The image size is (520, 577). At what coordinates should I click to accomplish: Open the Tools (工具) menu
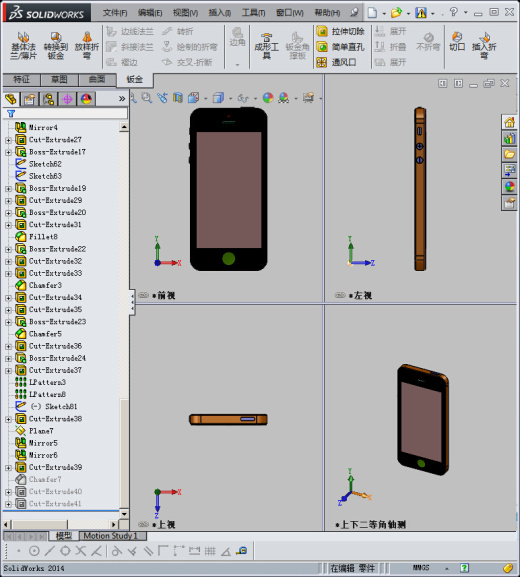tap(254, 13)
